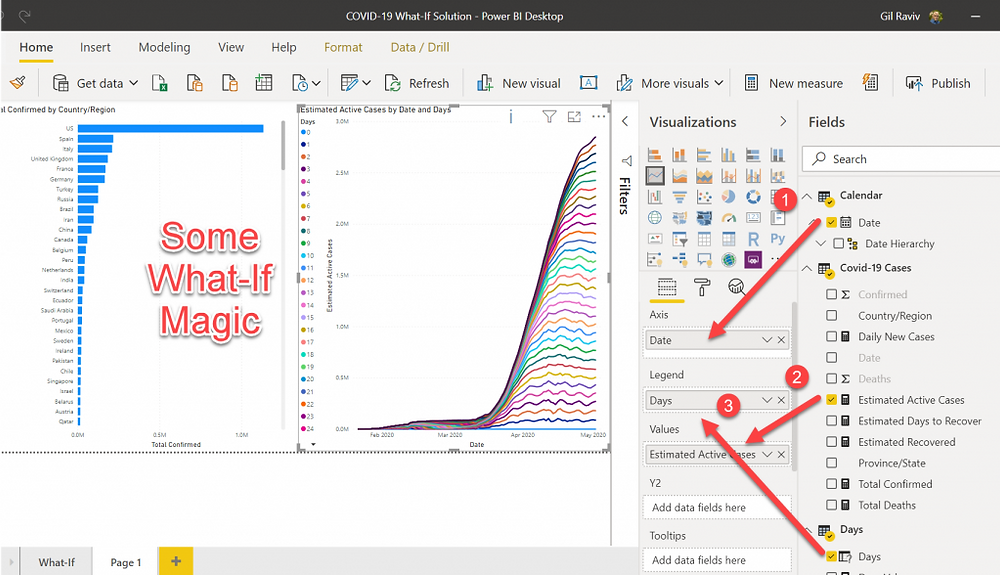This screenshot has height=575, width=1000.
Task: Click the filter icon on chart header
Action: click(549, 116)
